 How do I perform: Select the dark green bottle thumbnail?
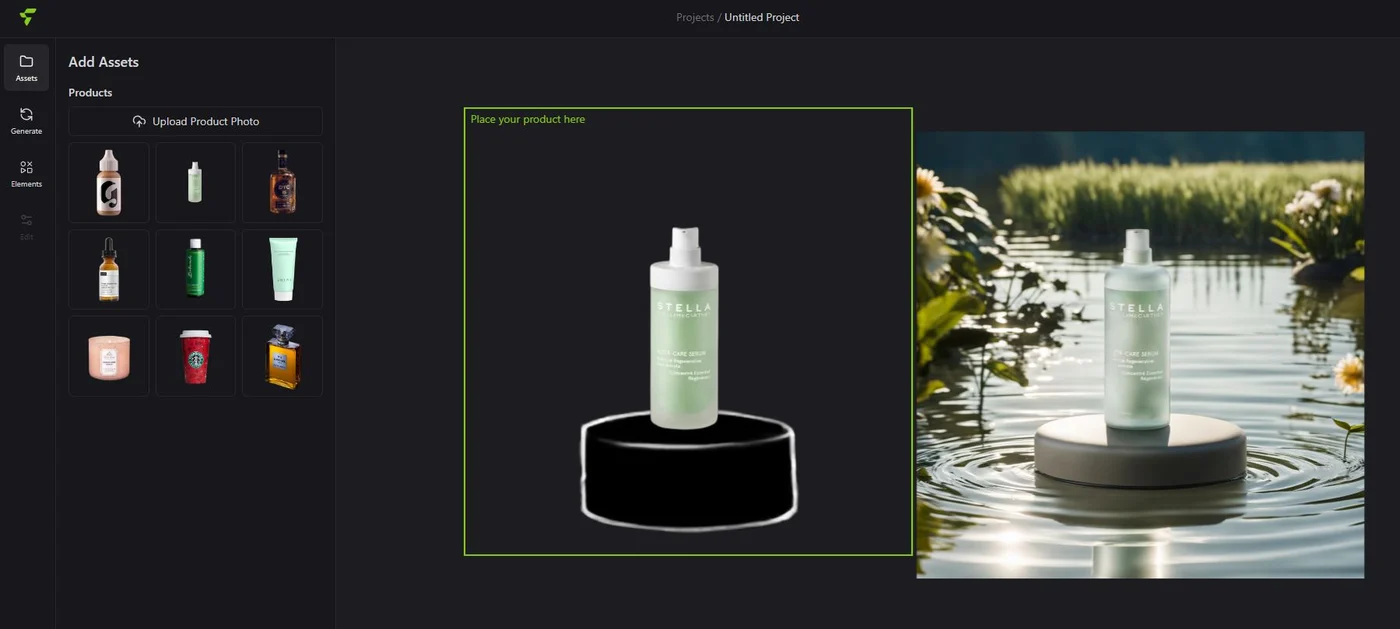point(196,269)
